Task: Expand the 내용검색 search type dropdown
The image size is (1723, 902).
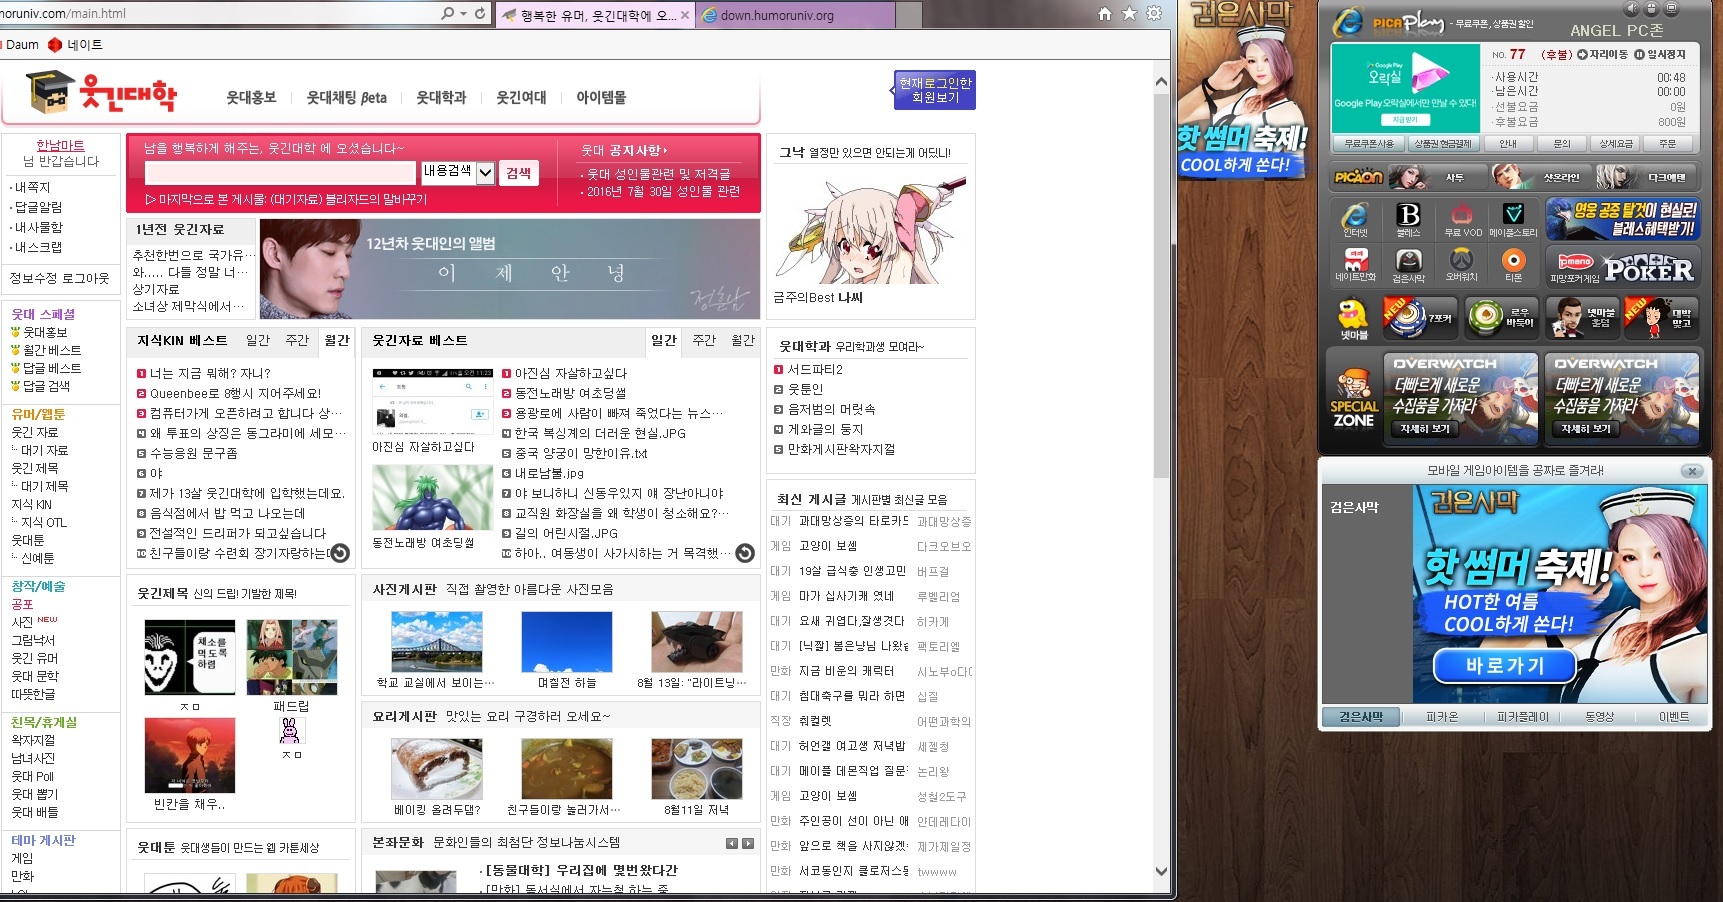Action: coord(485,173)
